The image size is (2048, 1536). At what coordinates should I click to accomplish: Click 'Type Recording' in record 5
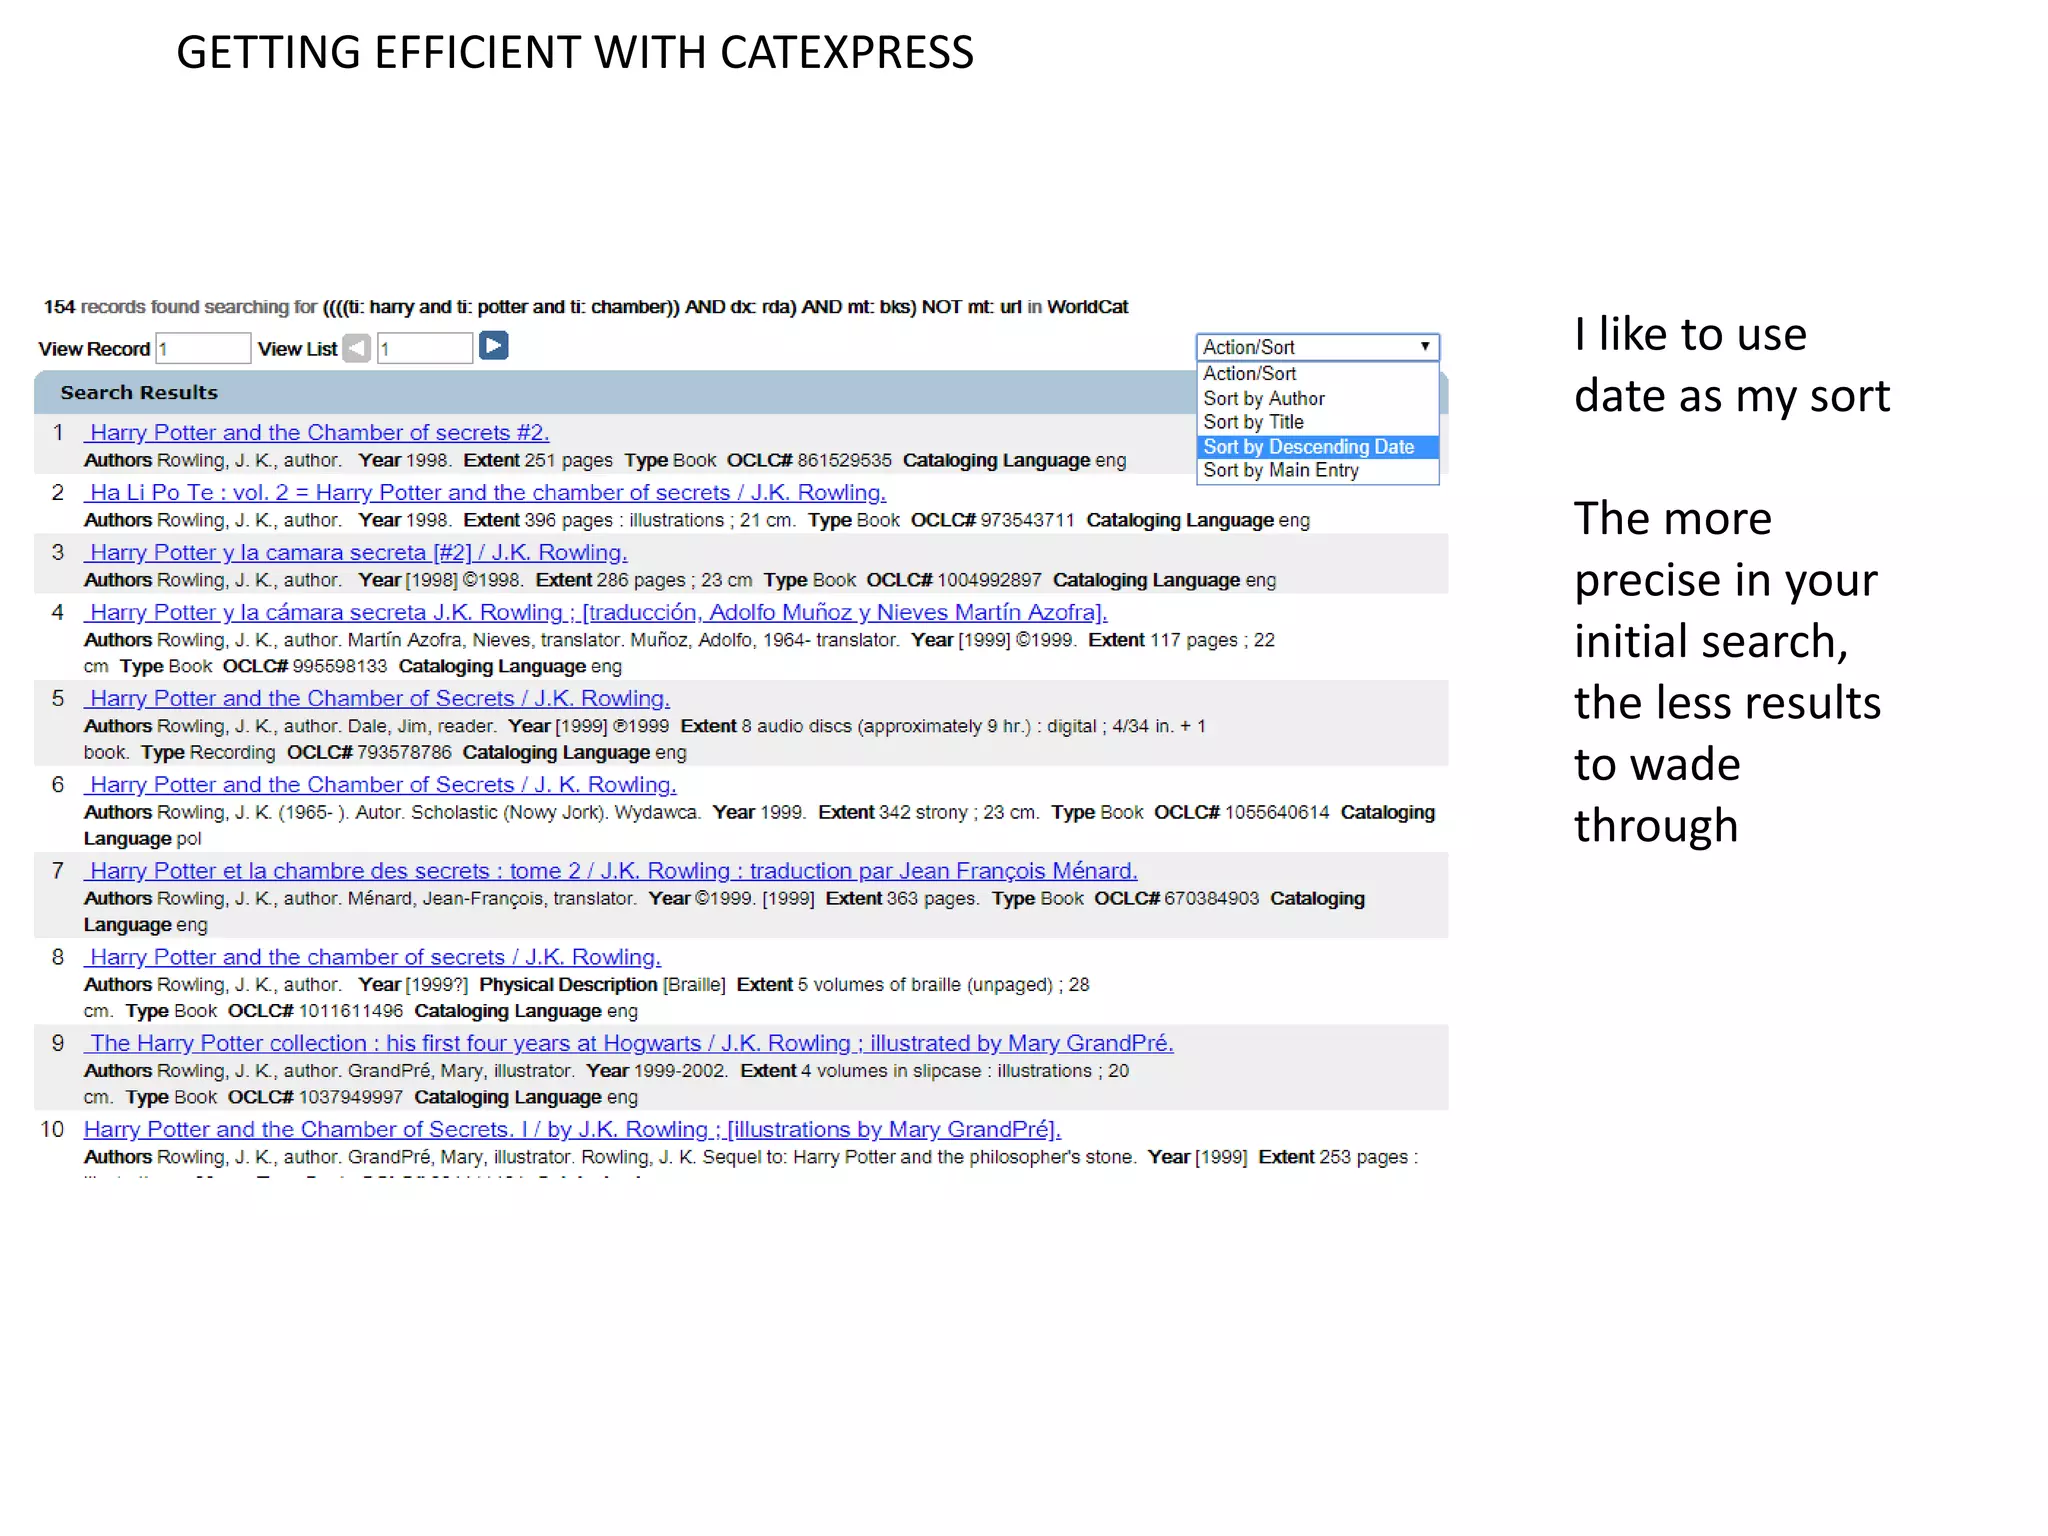pos(208,752)
